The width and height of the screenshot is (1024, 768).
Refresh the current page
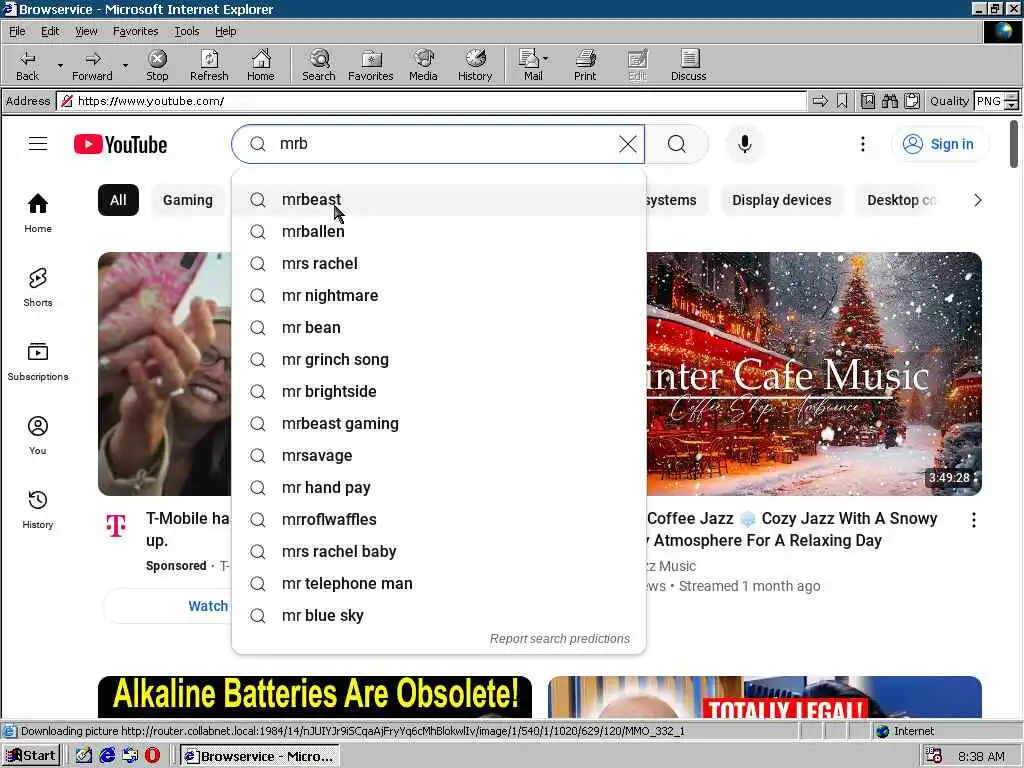[209, 65]
